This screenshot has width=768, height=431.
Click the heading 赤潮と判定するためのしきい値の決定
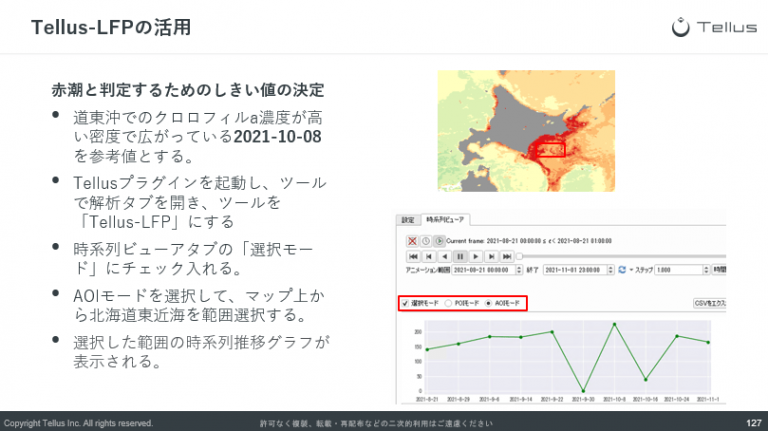coord(188,90)
